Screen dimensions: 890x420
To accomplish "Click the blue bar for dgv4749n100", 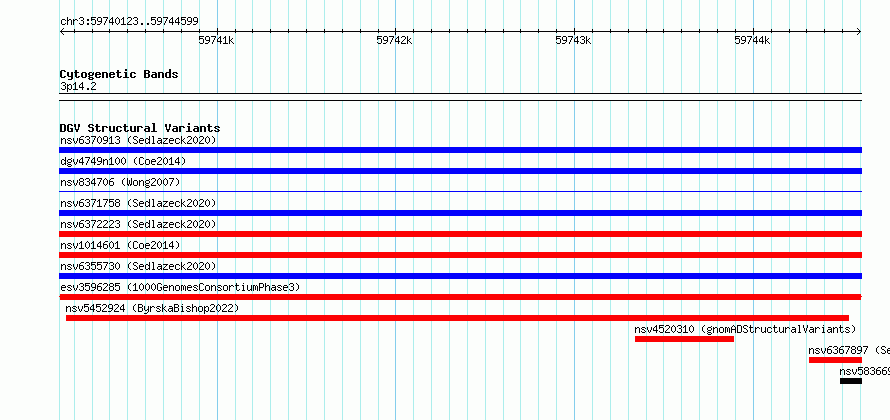I will (x=460, y=171).
